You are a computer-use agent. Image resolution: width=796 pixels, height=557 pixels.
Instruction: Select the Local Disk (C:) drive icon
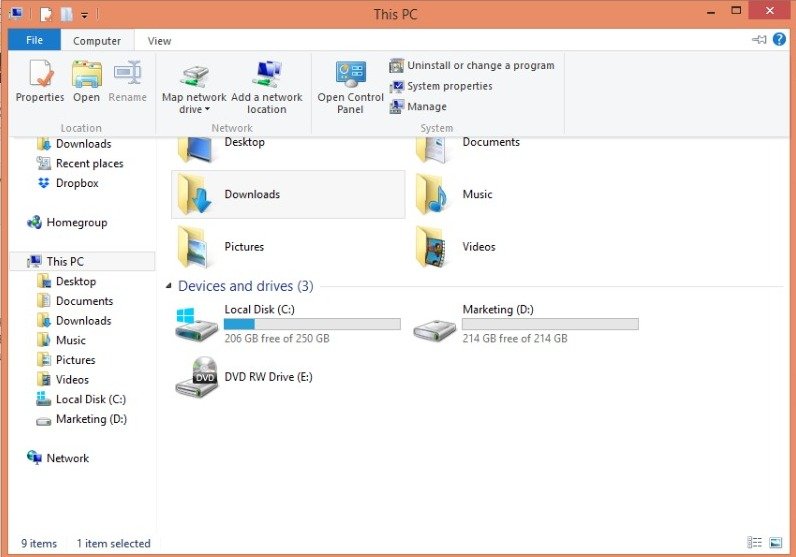[195, 324]
